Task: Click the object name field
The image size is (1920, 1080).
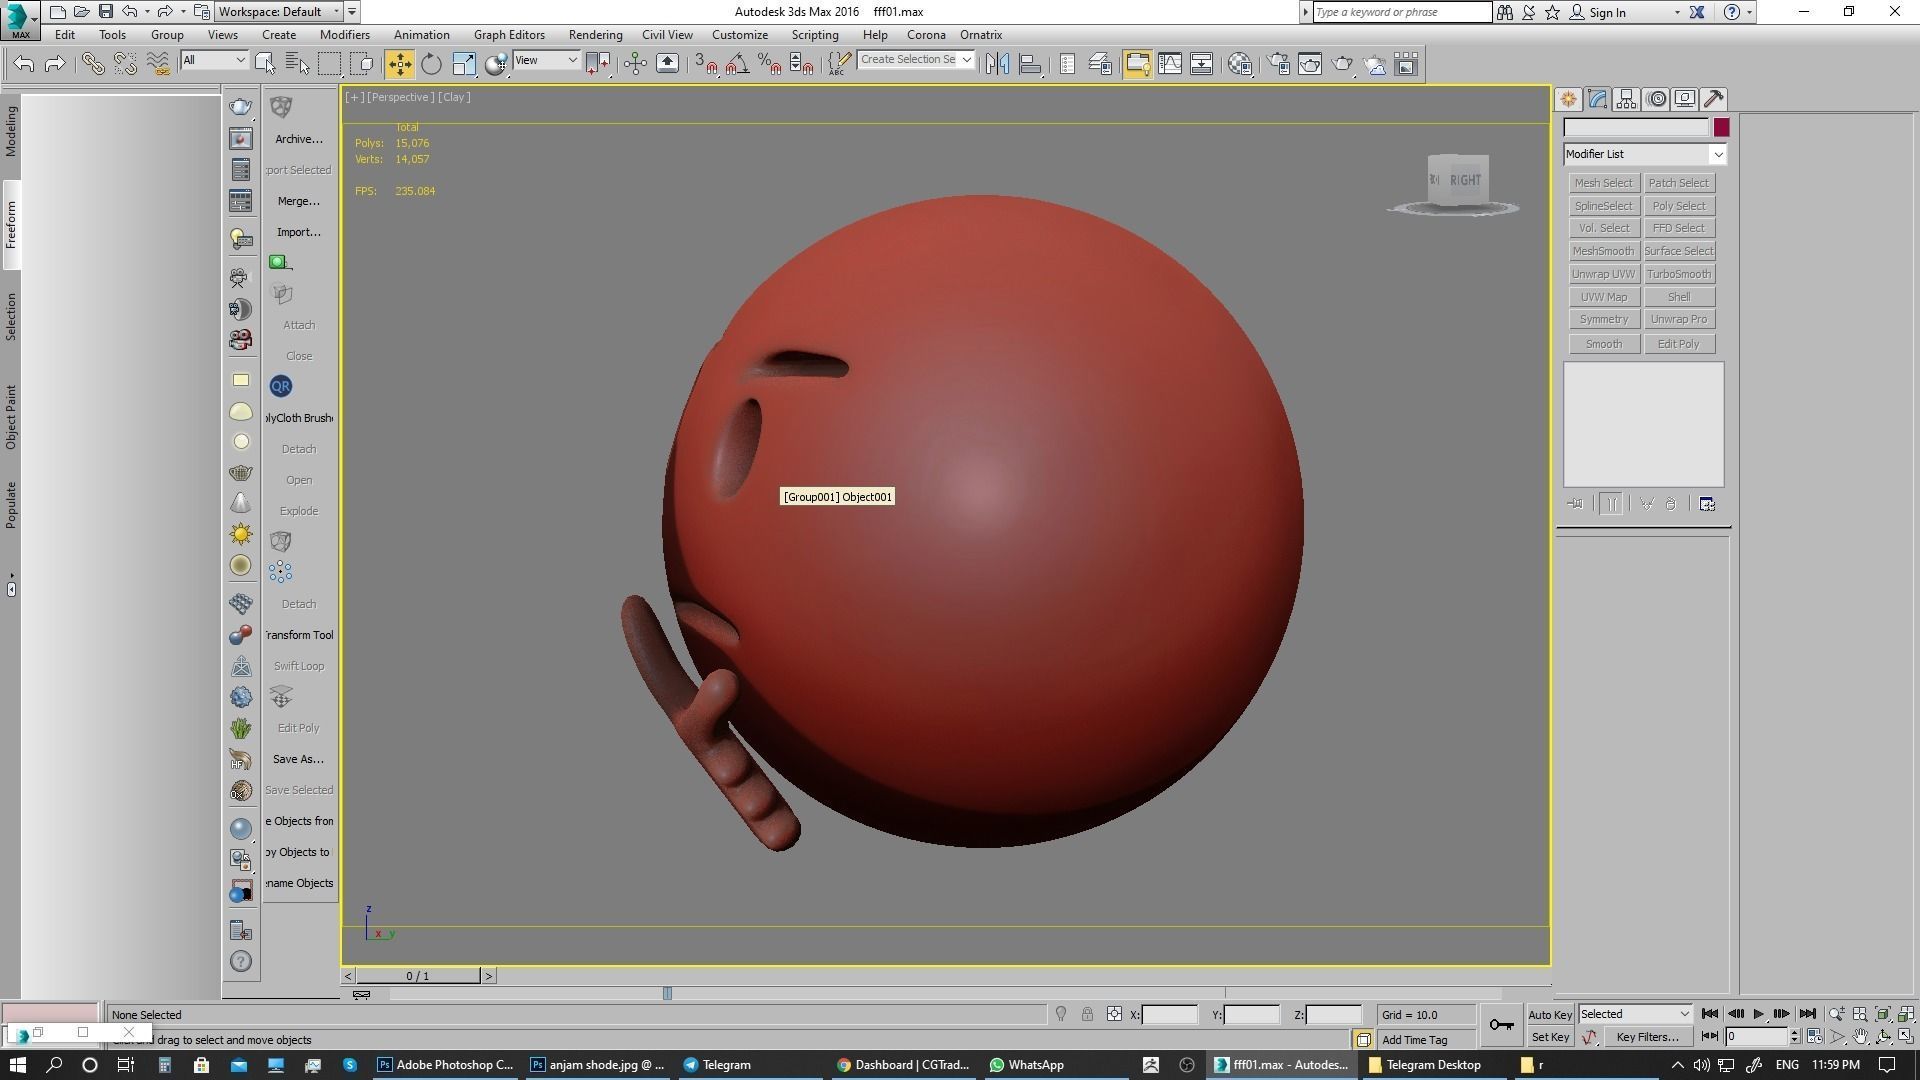Action: (1636, 128)
